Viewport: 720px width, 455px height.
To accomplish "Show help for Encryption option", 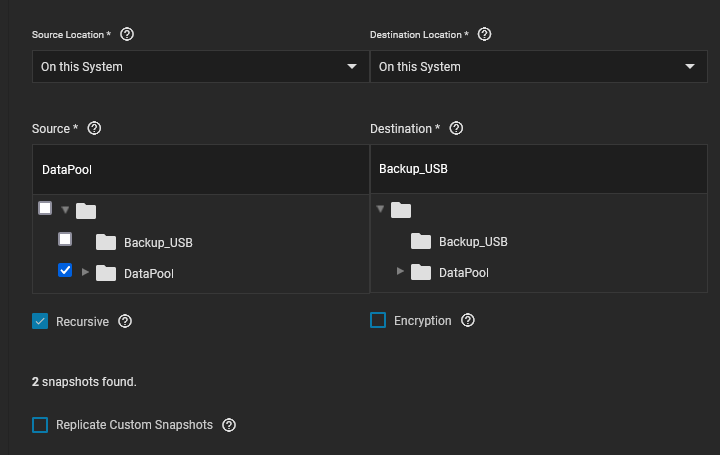I will (x=467, y=321).
